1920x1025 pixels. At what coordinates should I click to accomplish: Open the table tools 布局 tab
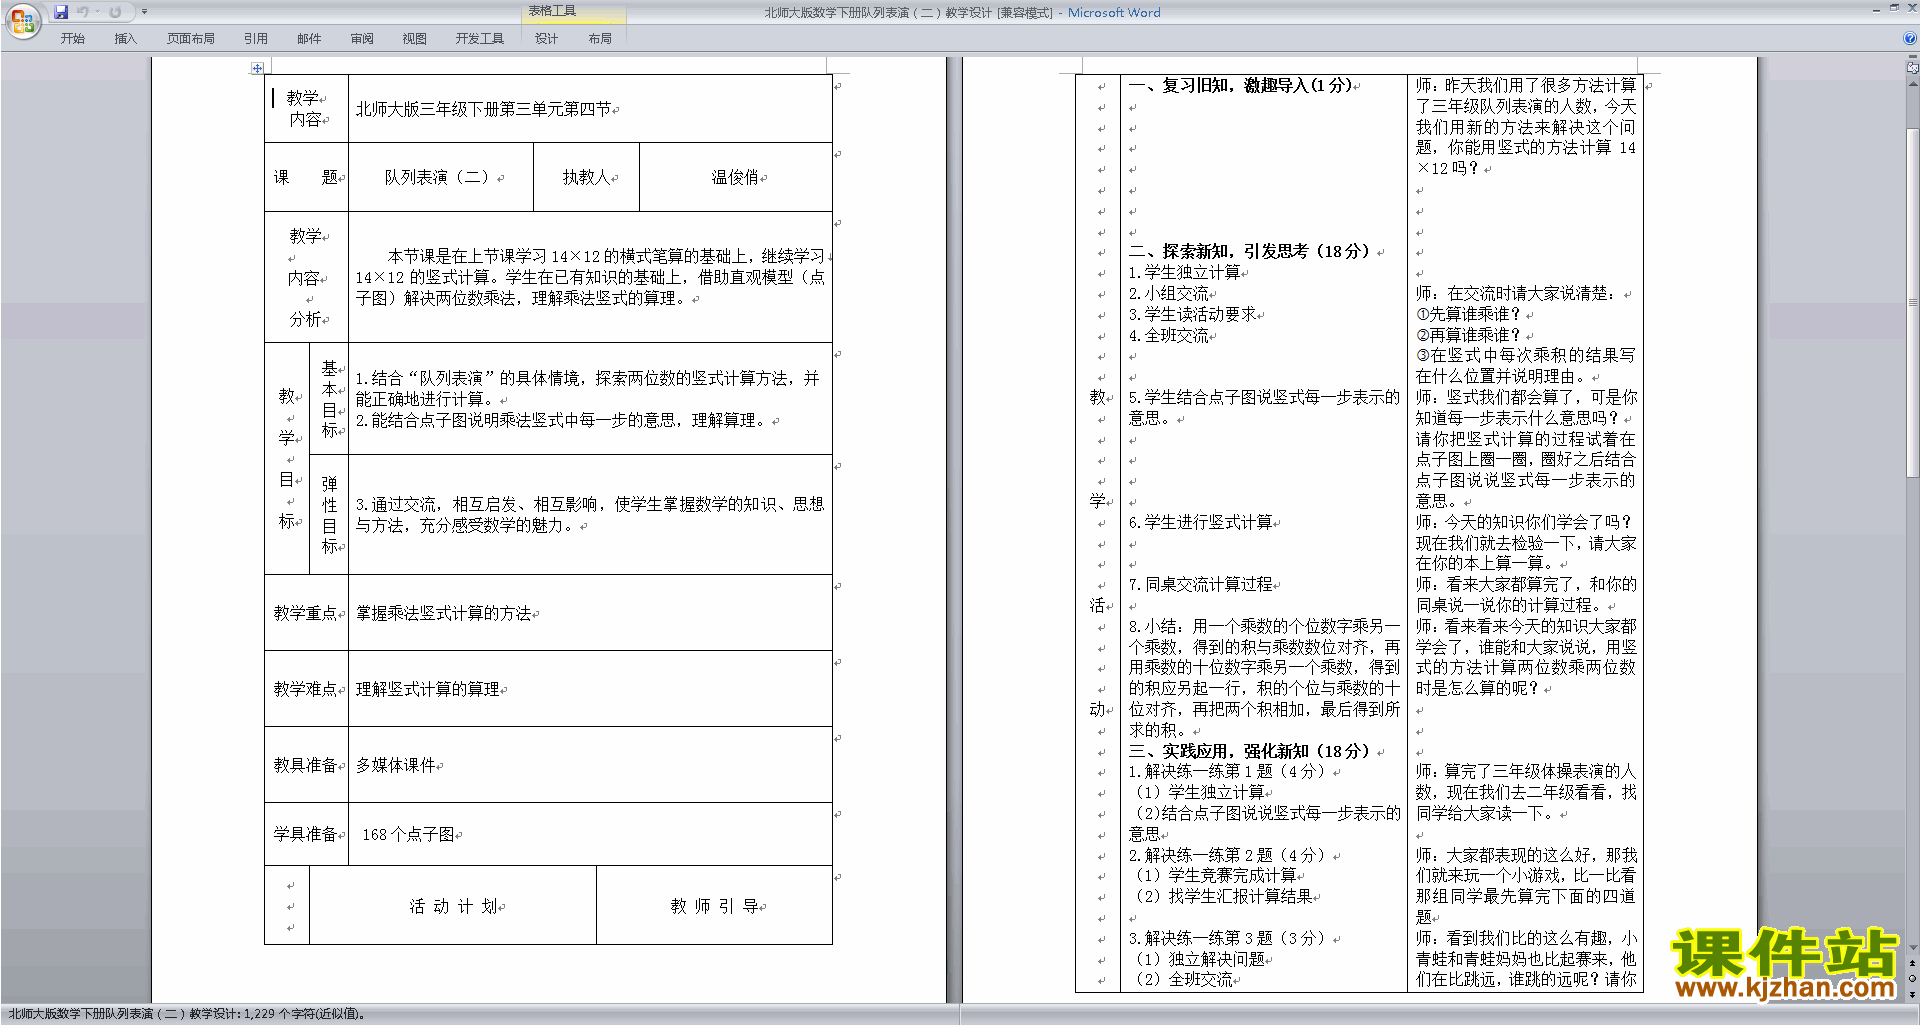pos(600,39)
